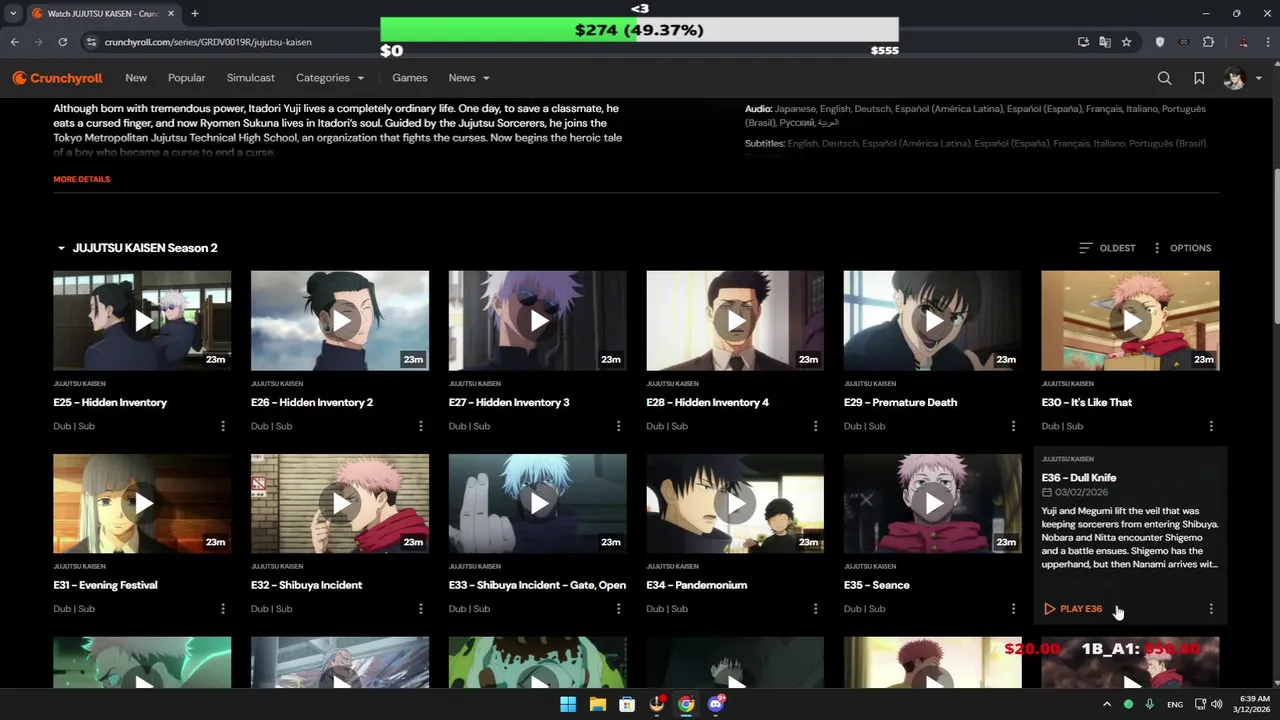Open more options for E35 Seance

1013,609
